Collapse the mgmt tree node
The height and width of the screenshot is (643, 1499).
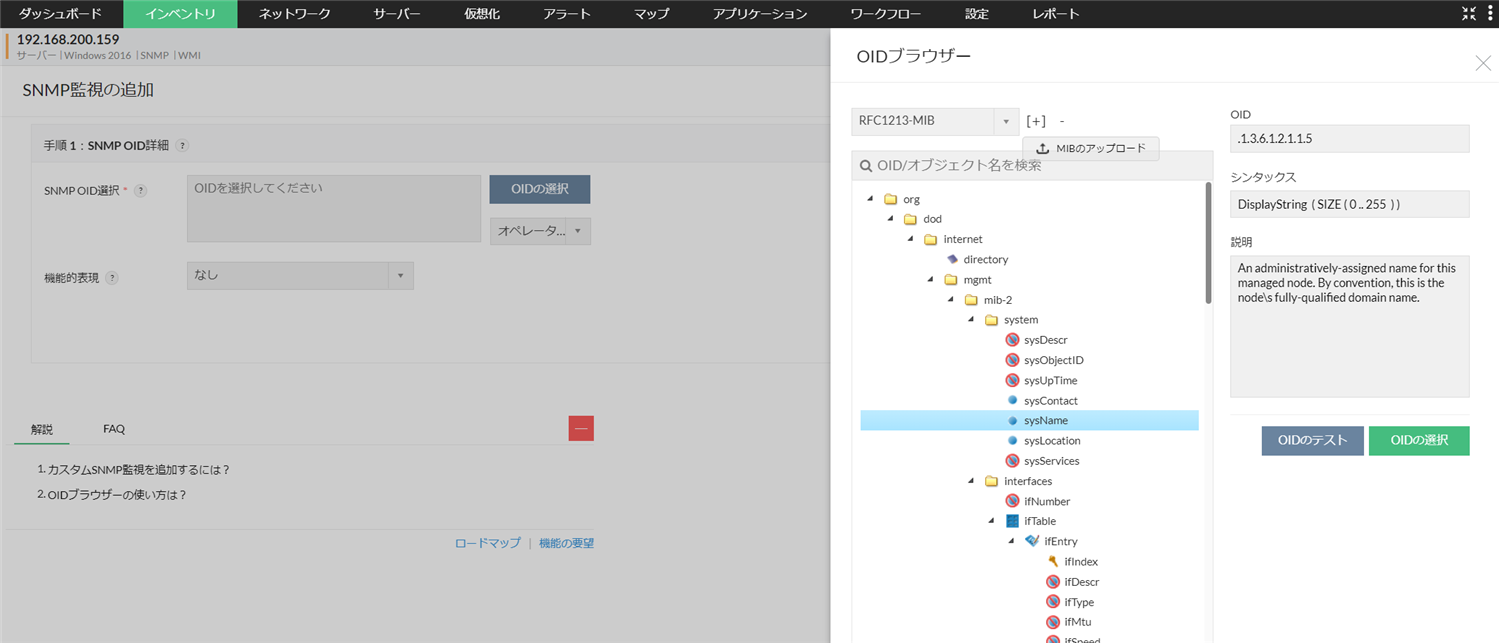[931, 280]
